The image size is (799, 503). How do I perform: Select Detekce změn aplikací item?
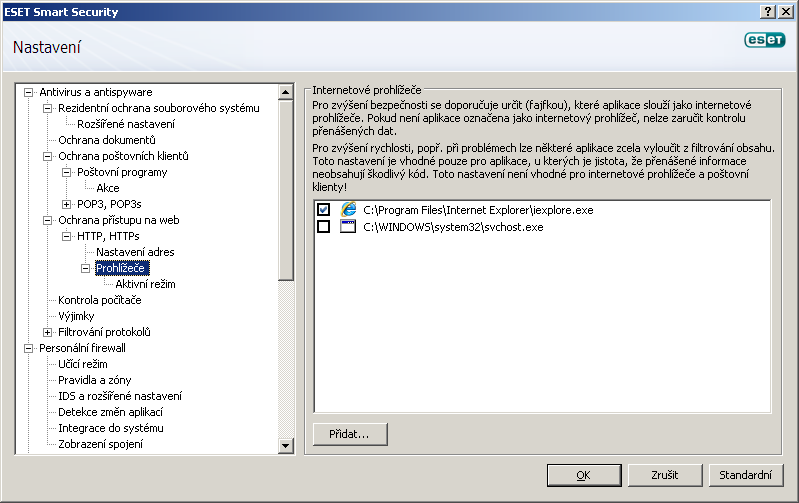click(x=111, y=412)
